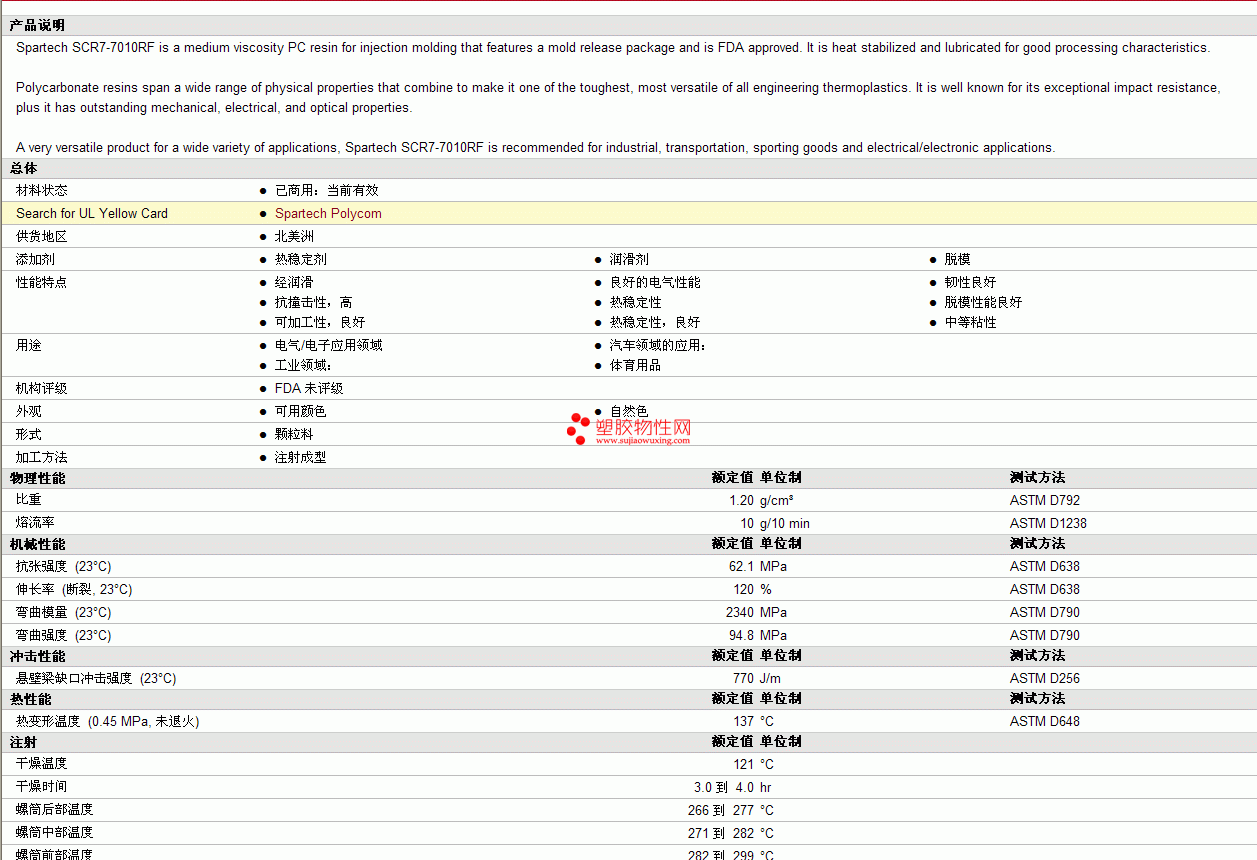
Task: Select the 螺筒后部温度 label
Action: click(55, 810)
